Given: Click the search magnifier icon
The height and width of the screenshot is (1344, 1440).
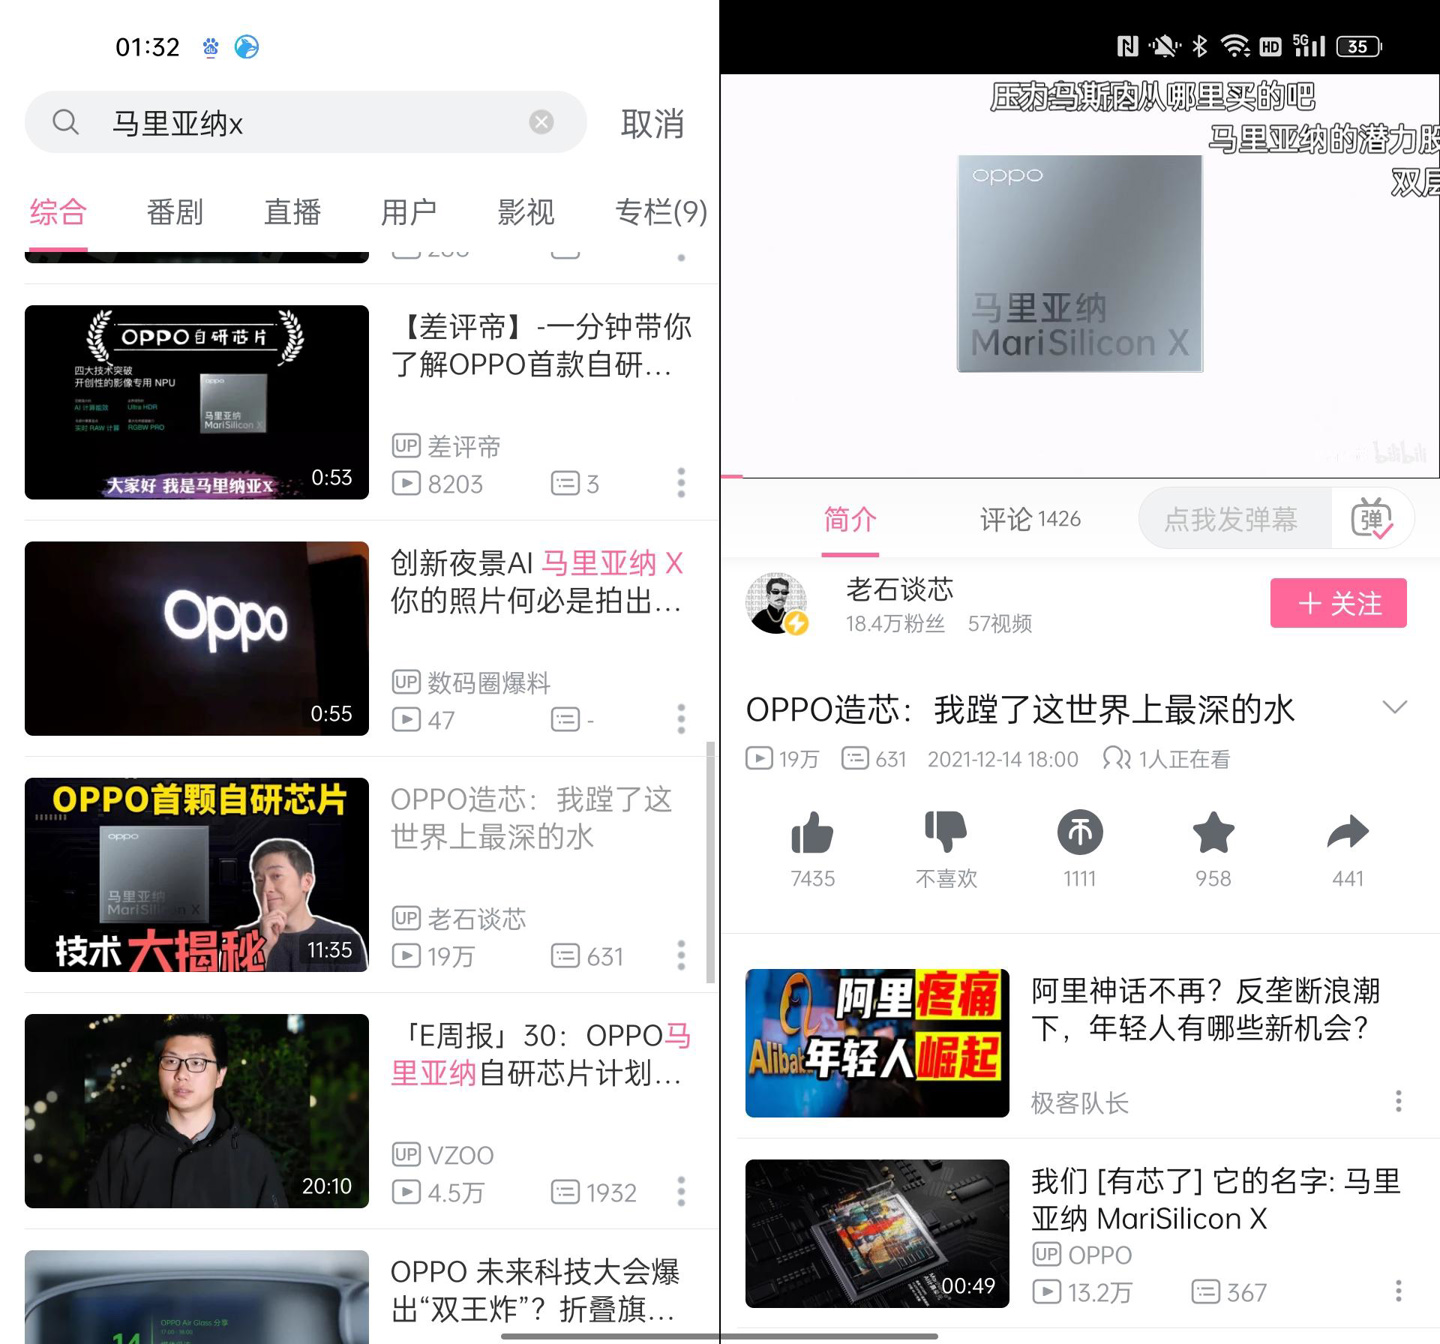Looking at the screenshot, I should click(64, 121).
